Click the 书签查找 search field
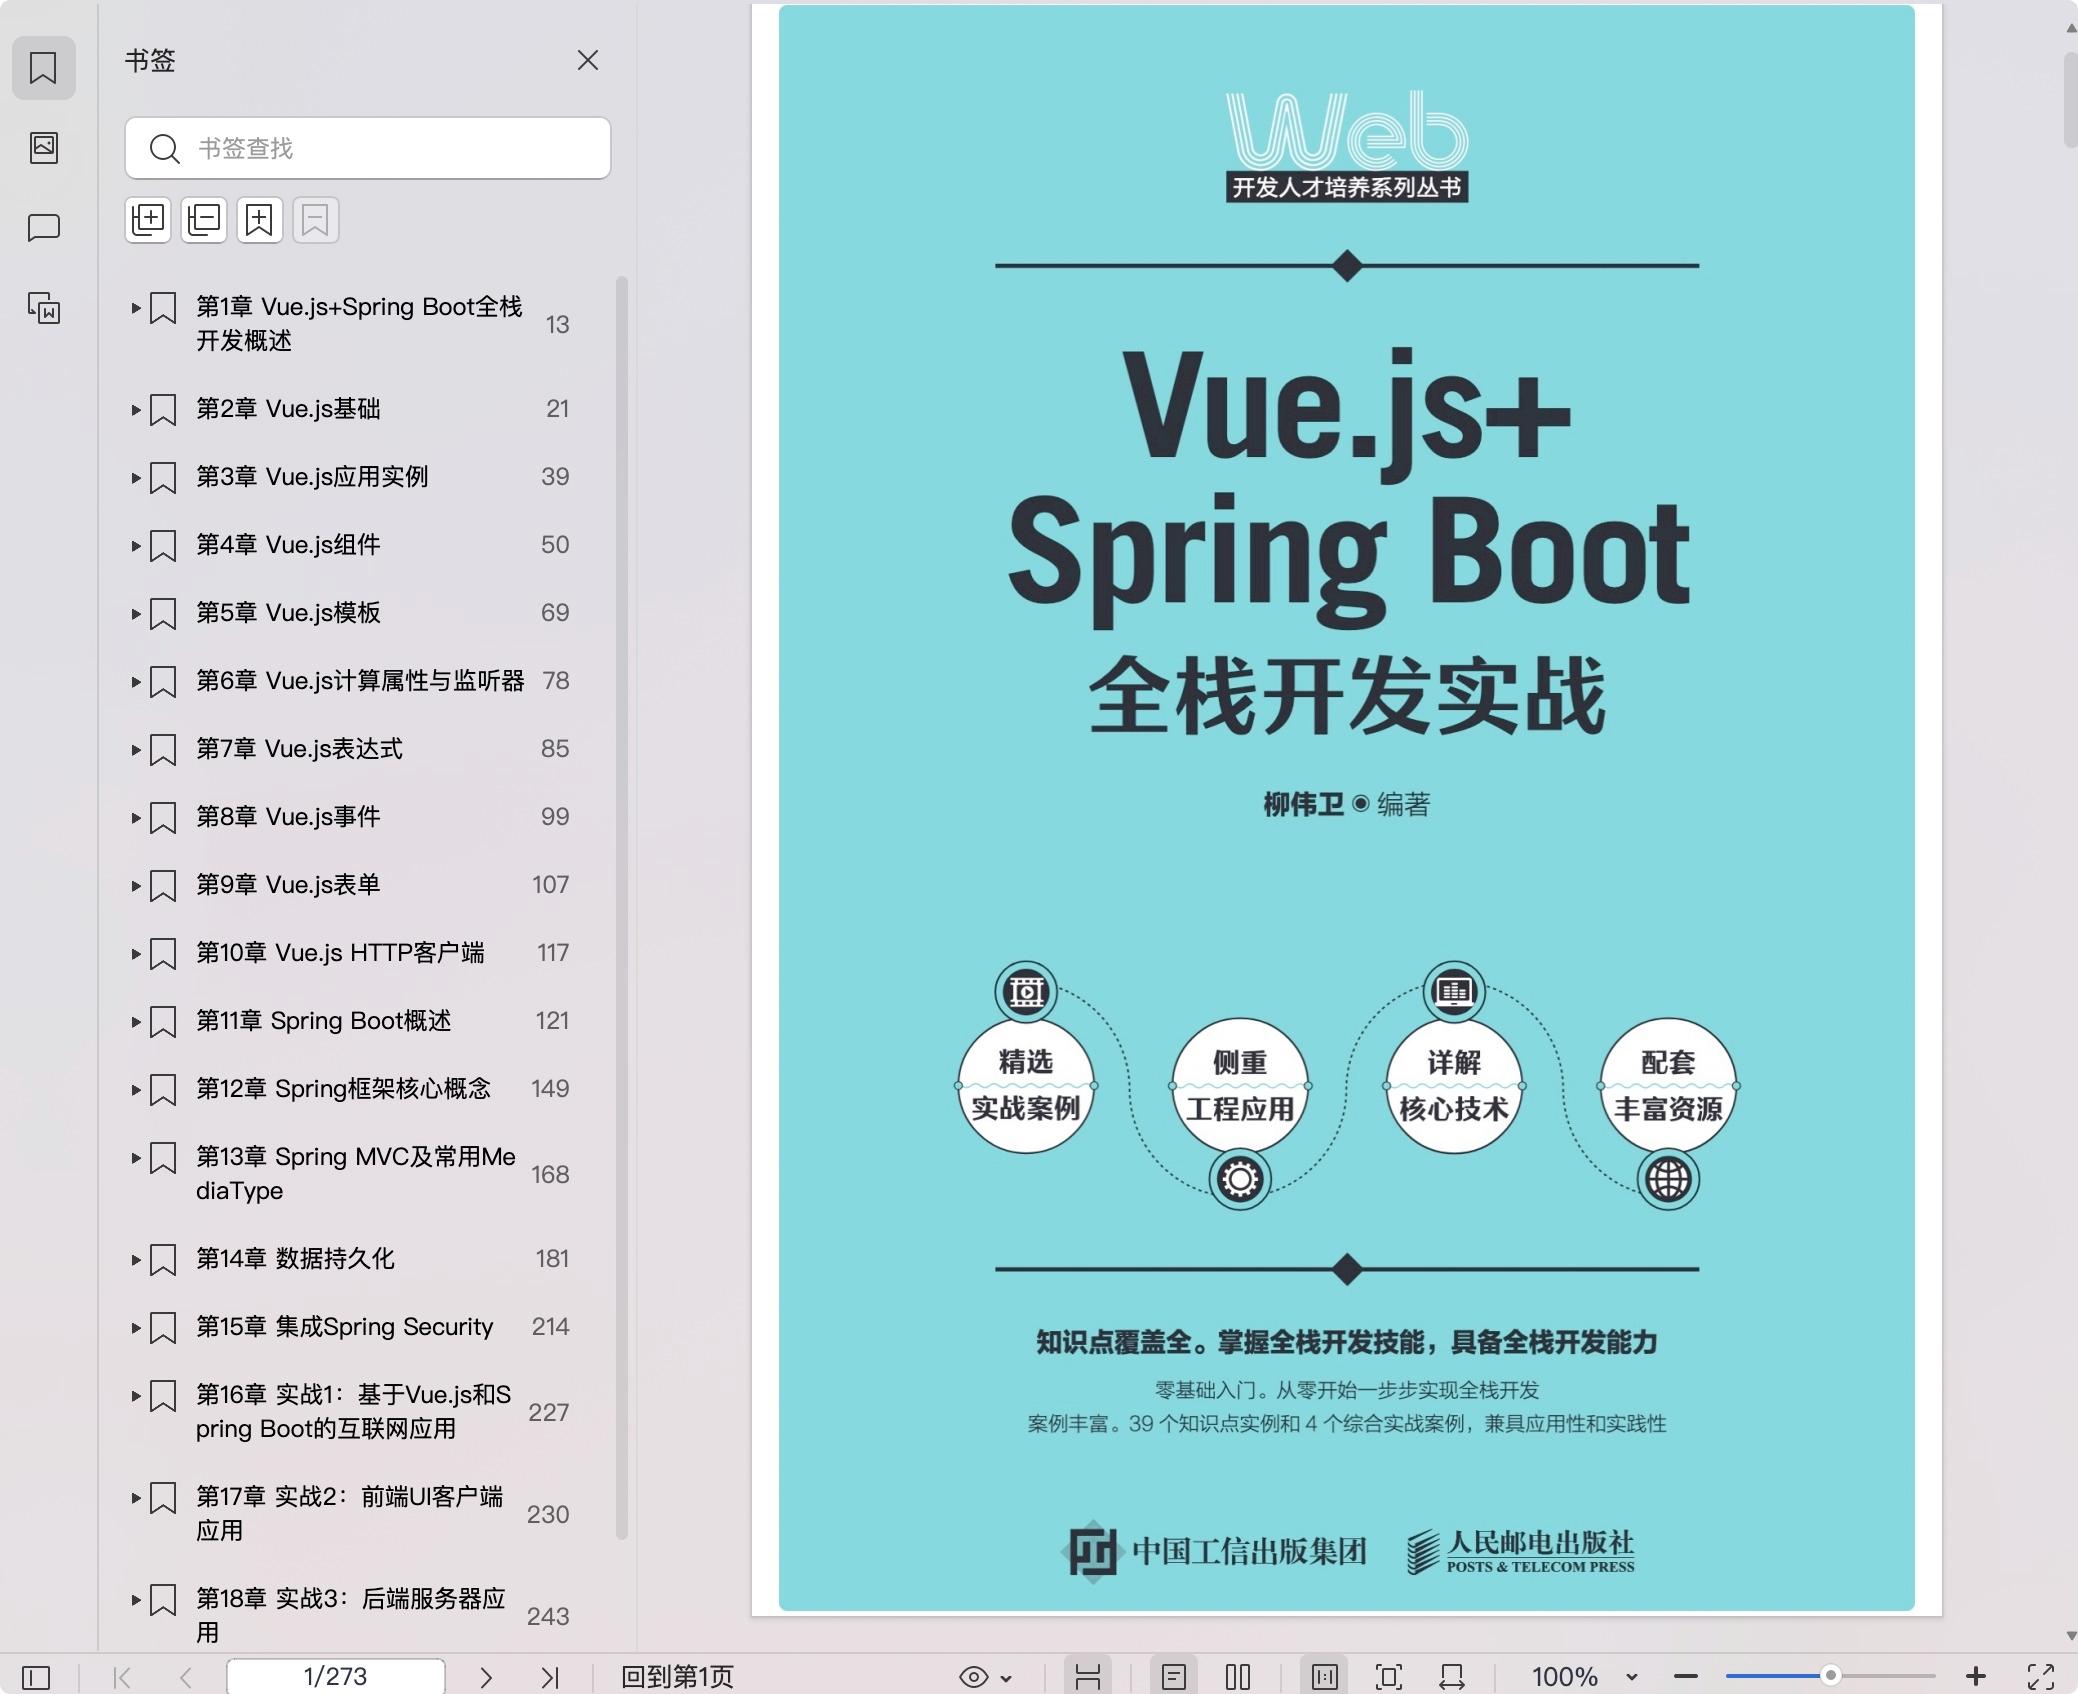2078x1694 pixels. (x=368, y=148)
